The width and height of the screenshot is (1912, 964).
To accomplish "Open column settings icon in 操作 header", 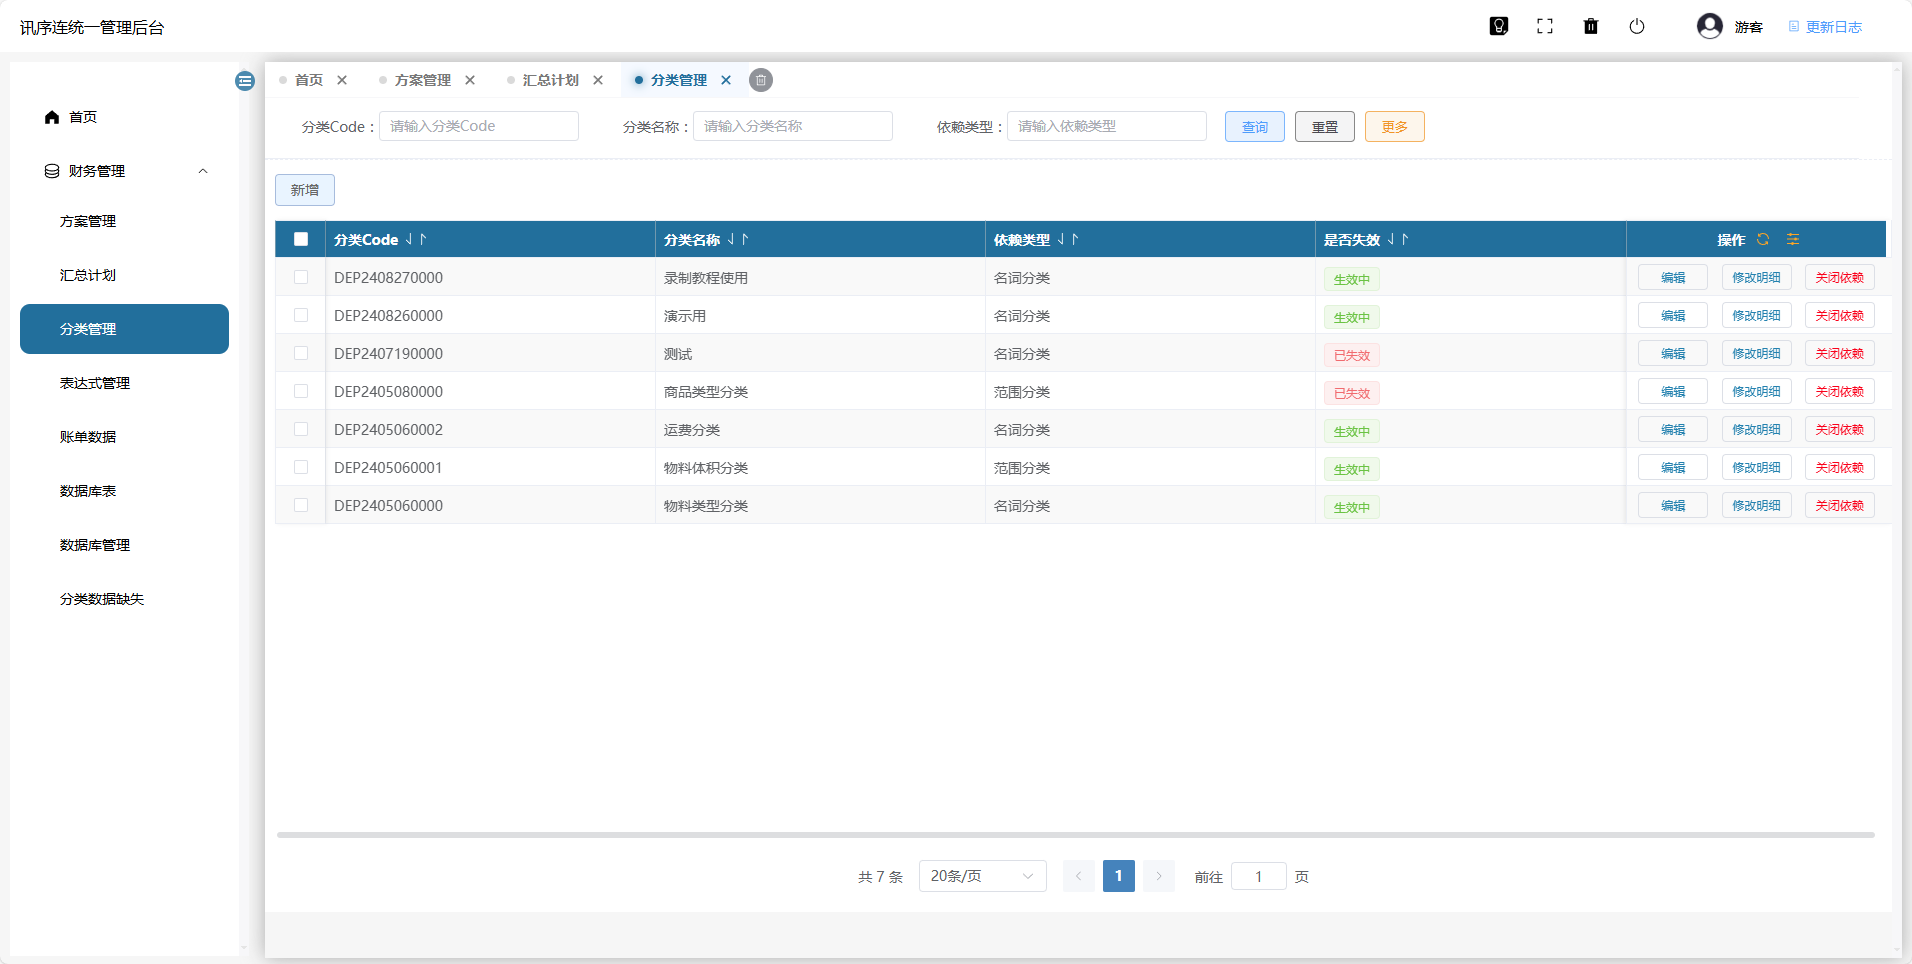I will click(x=1793, y=239).
